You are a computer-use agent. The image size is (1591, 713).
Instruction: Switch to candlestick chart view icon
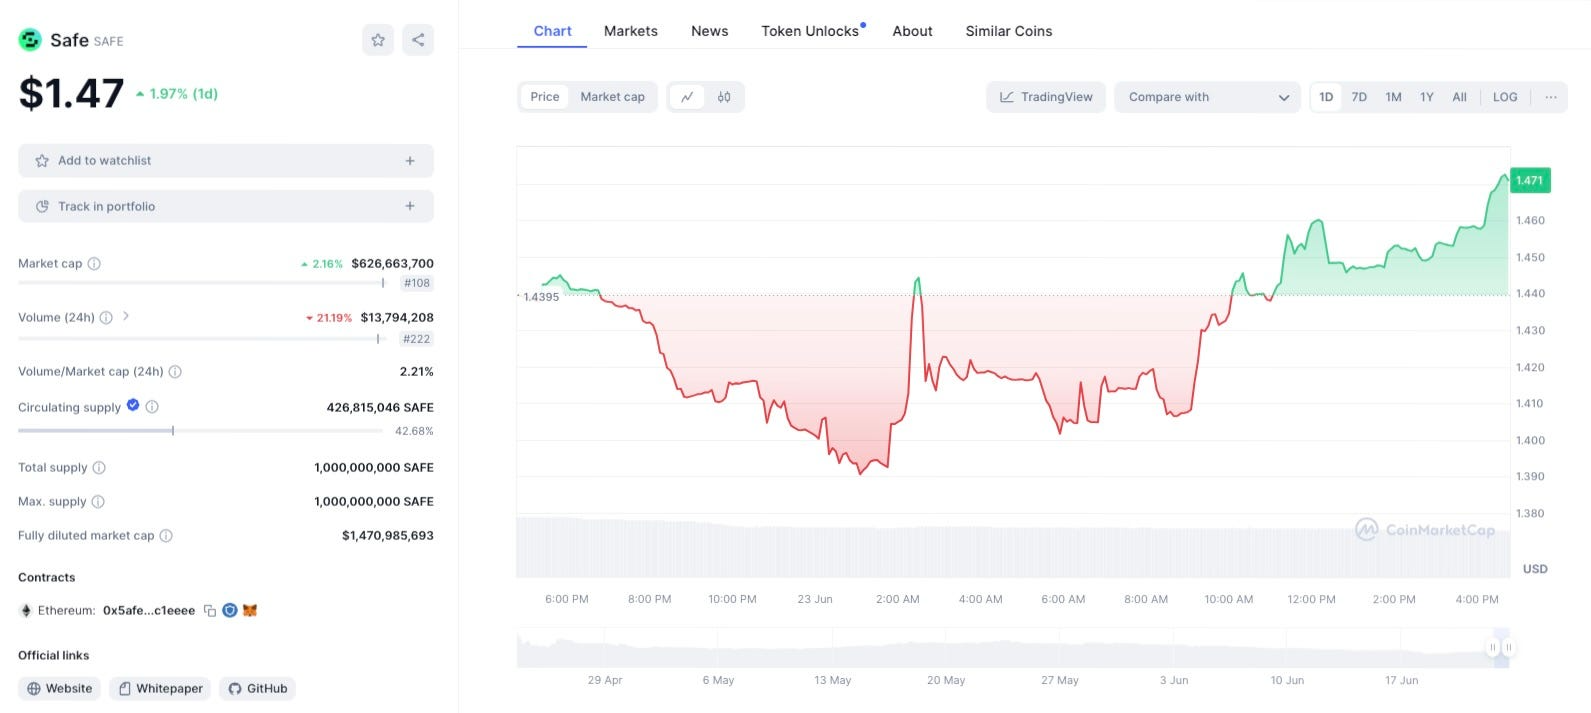724,97
